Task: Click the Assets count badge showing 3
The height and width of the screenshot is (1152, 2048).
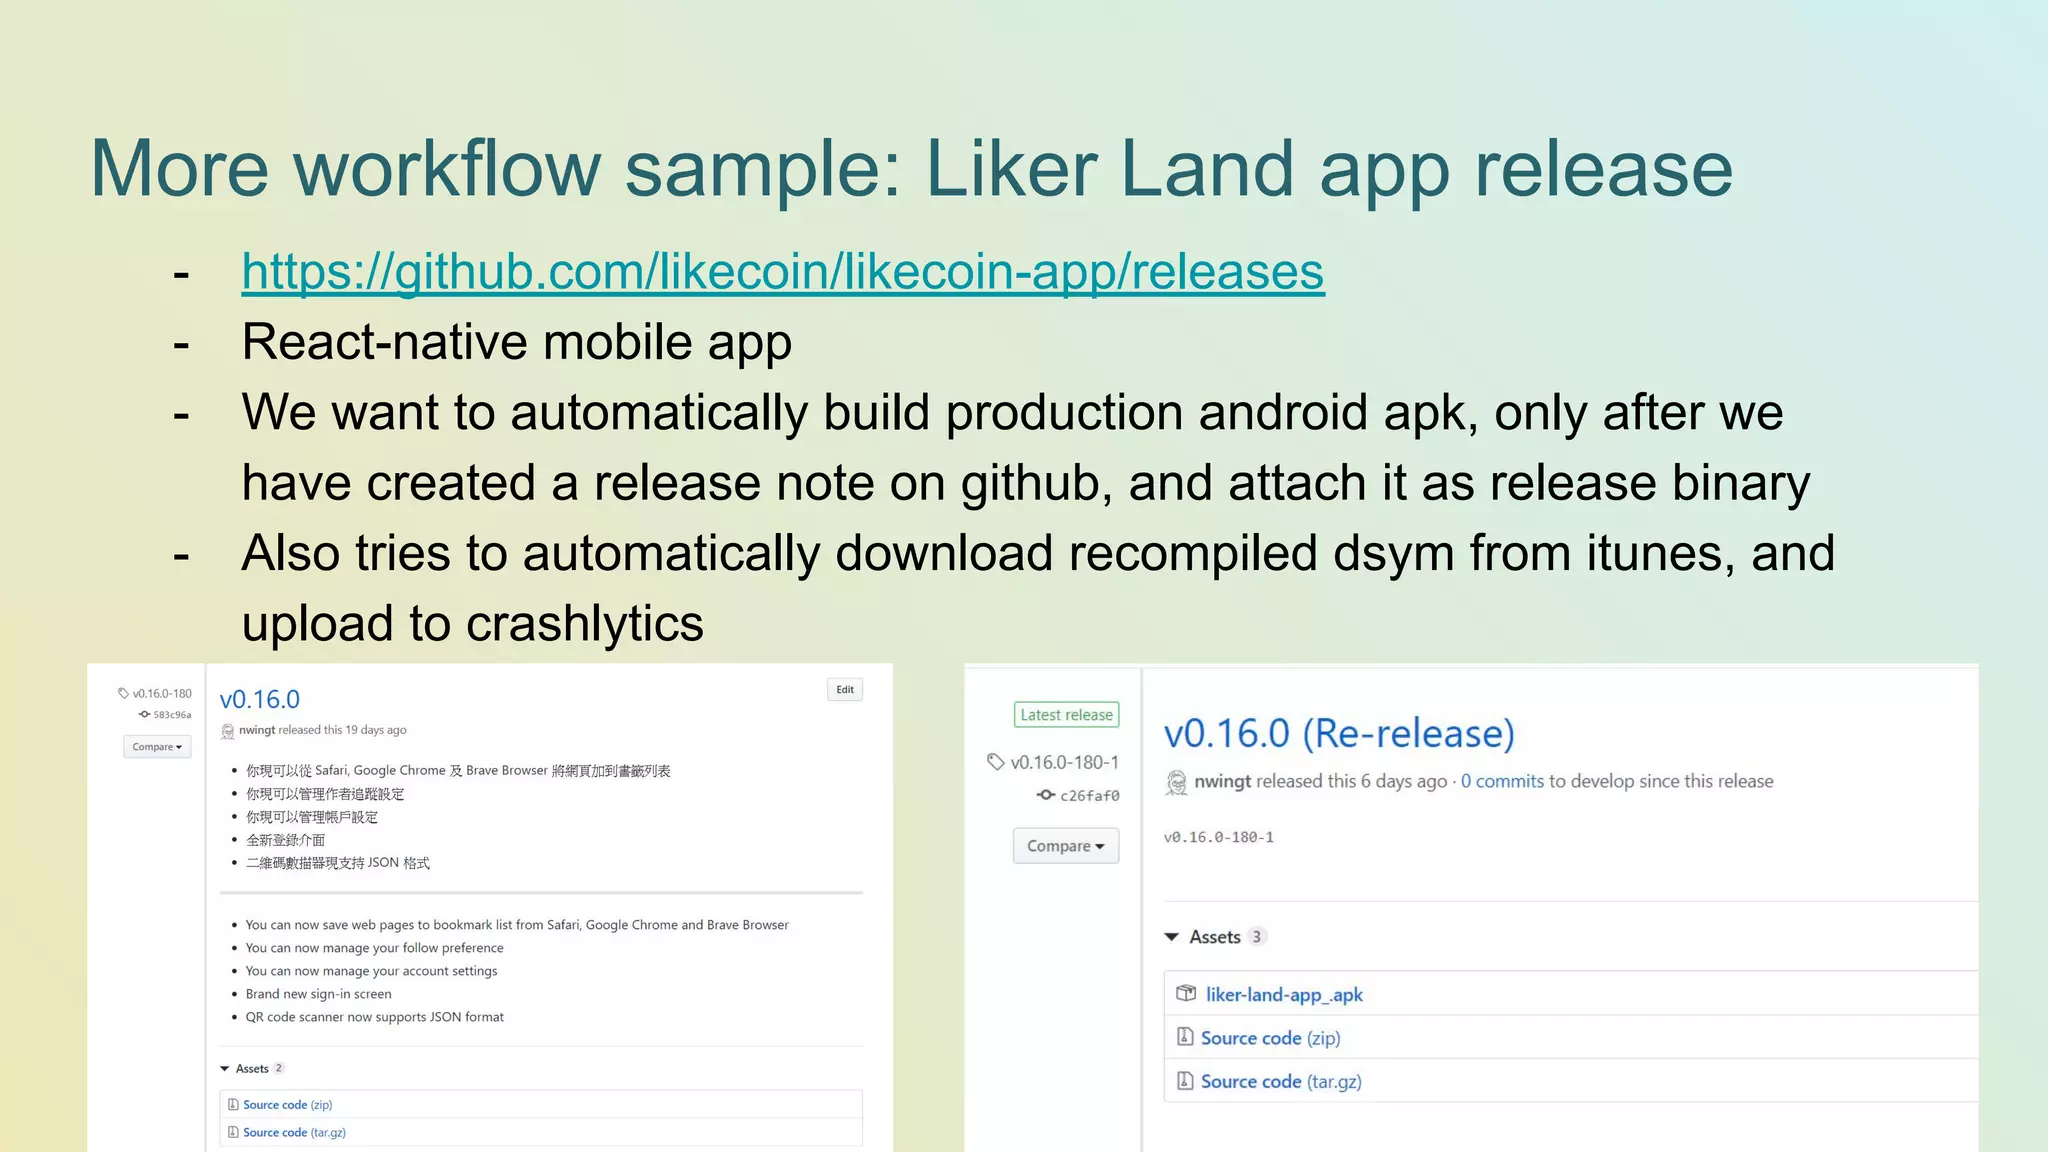Action: point(1256,937)
